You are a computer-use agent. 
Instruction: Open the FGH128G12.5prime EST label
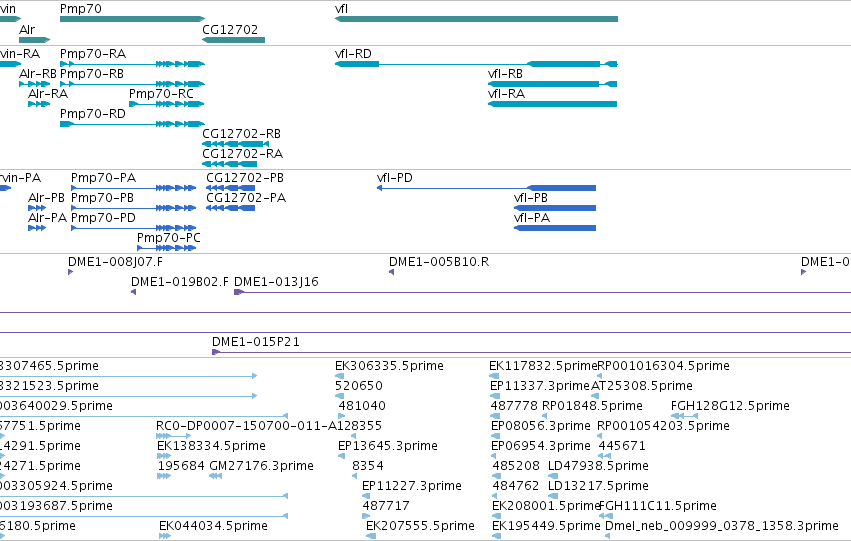click(x=730, y=406)
